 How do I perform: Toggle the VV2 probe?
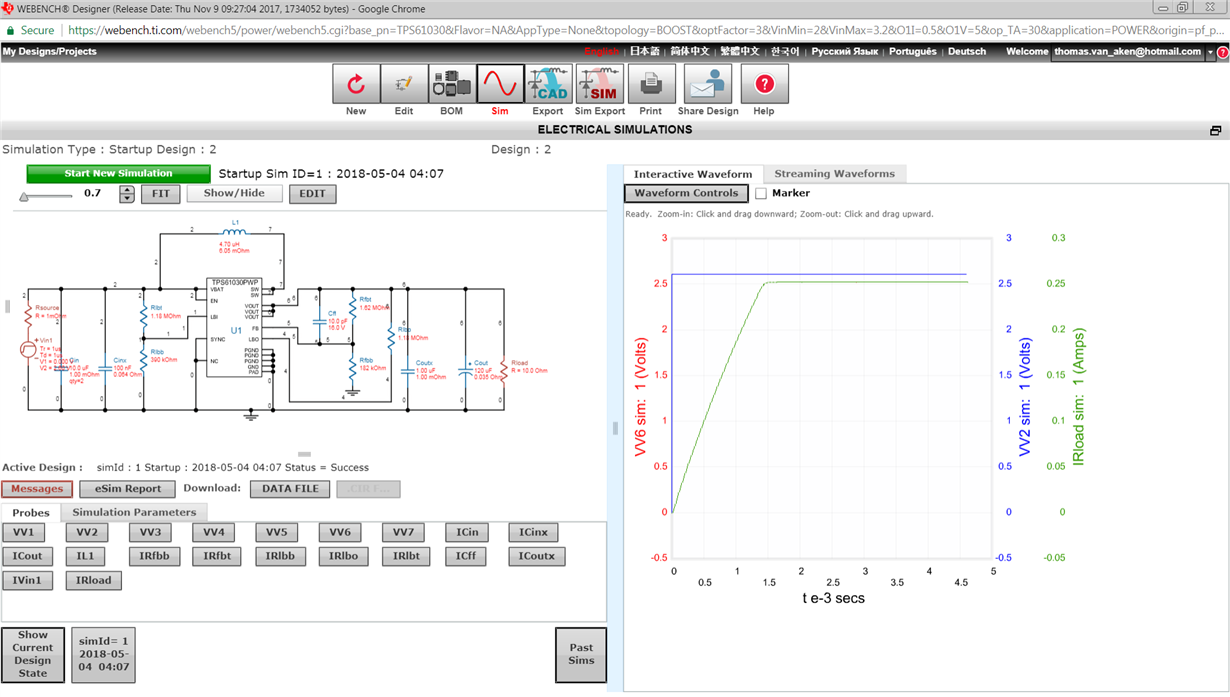pos(87,533)
